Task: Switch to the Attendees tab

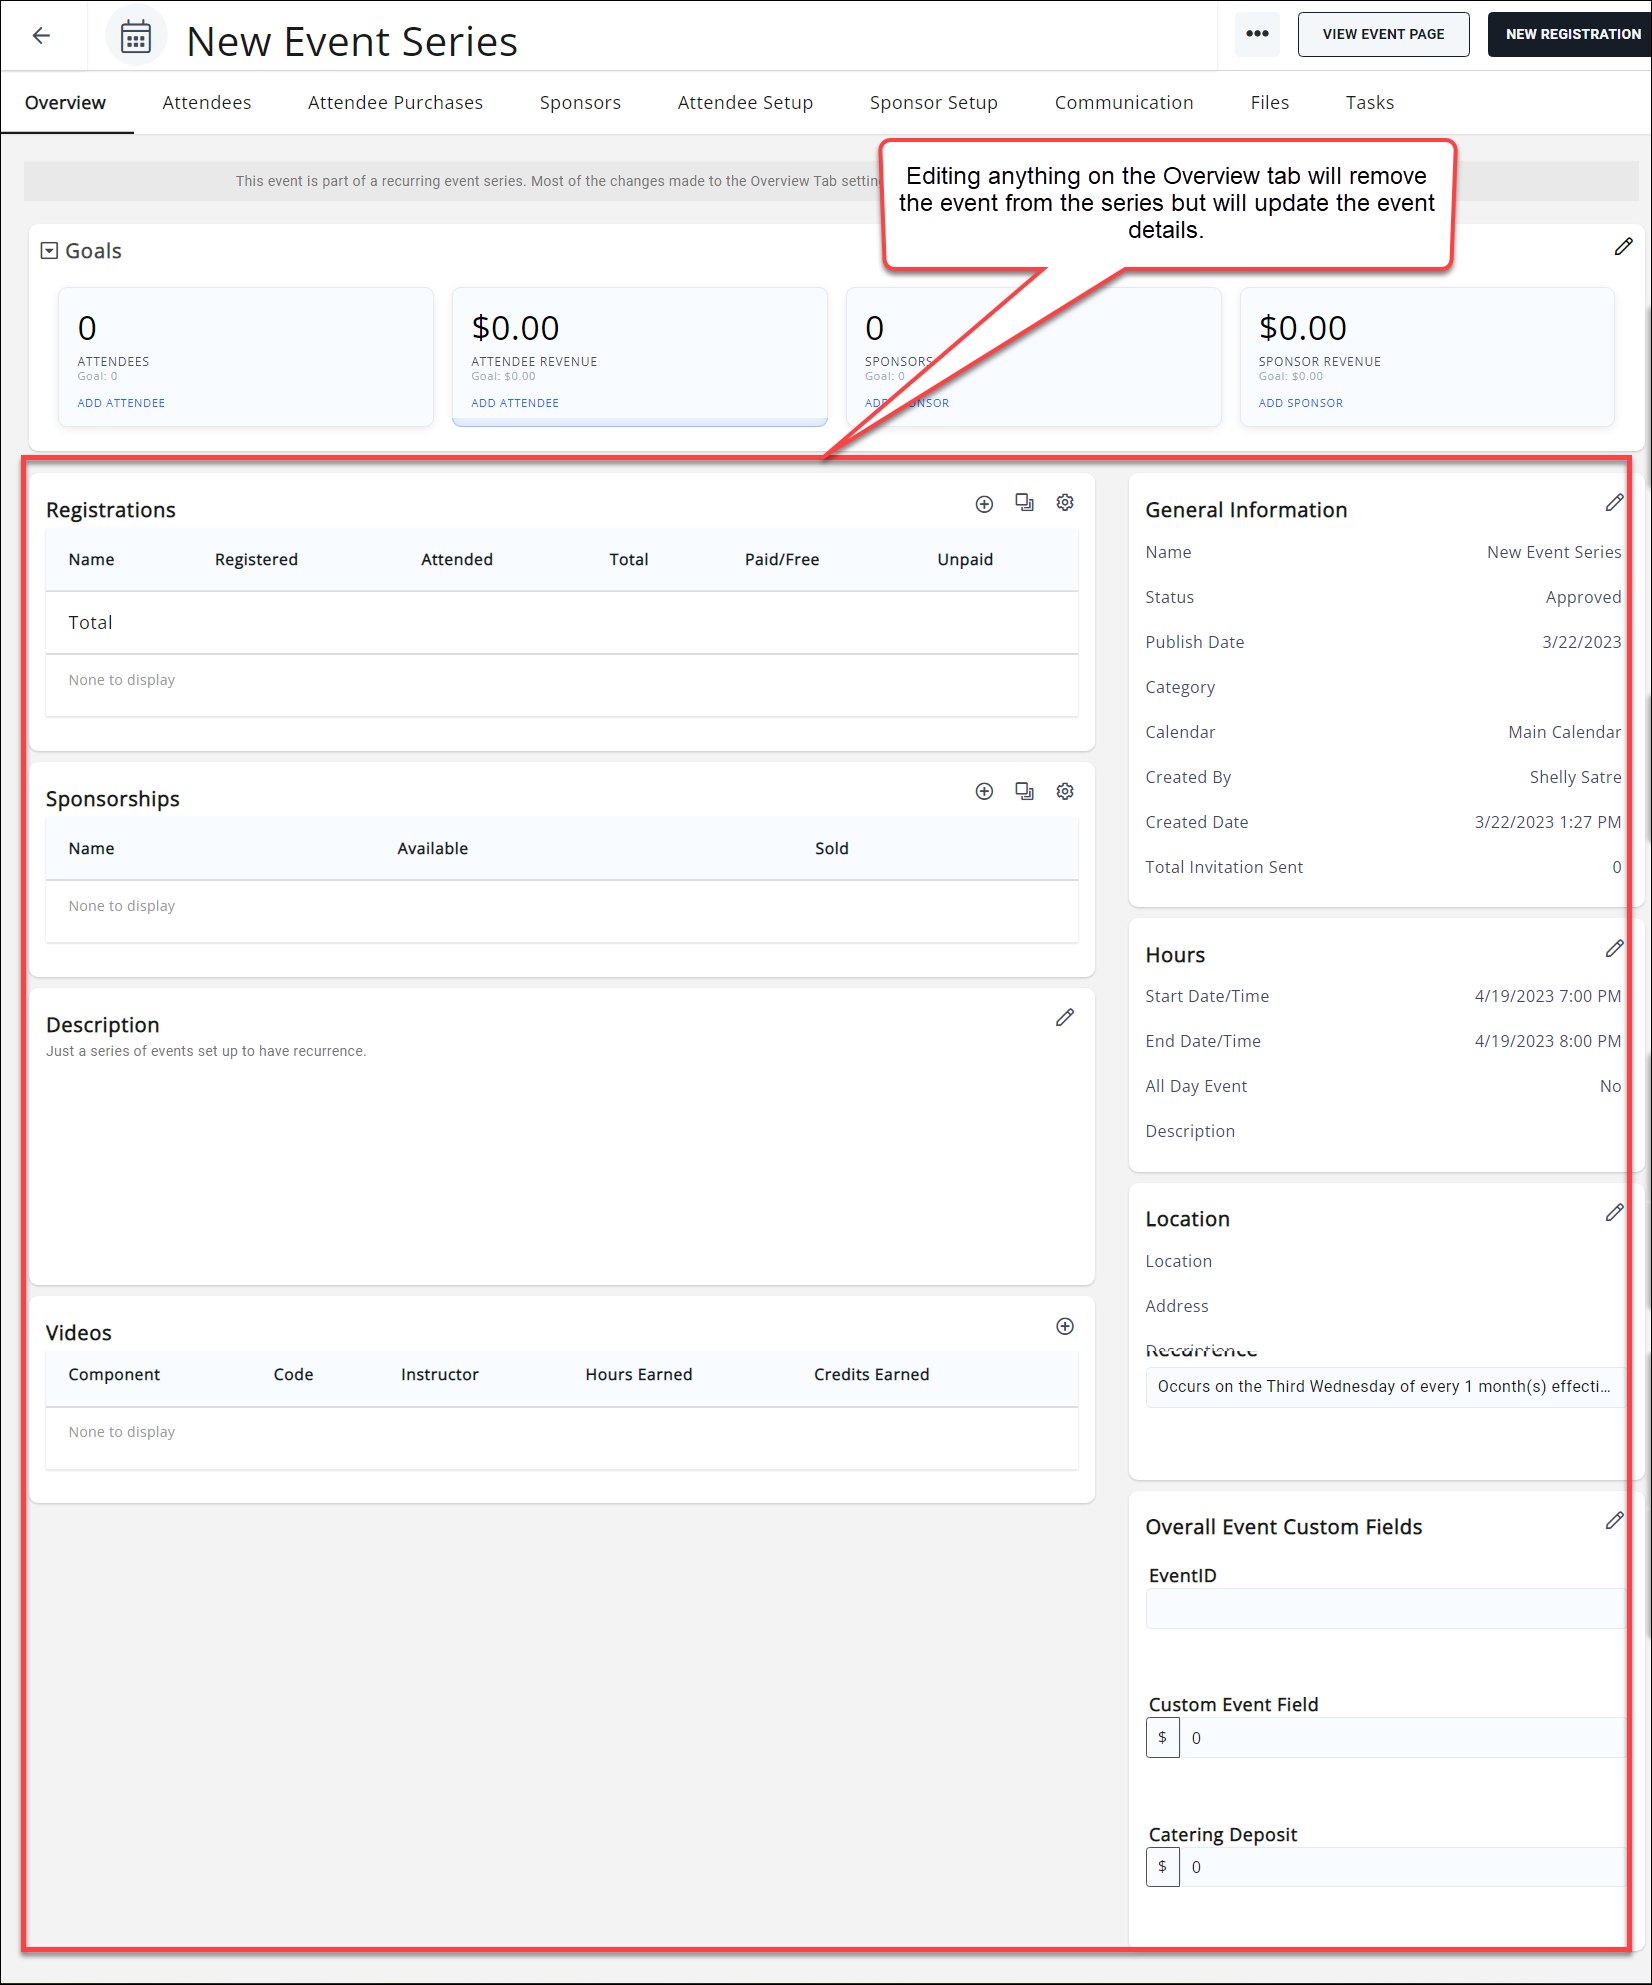Action: (206, 102)
